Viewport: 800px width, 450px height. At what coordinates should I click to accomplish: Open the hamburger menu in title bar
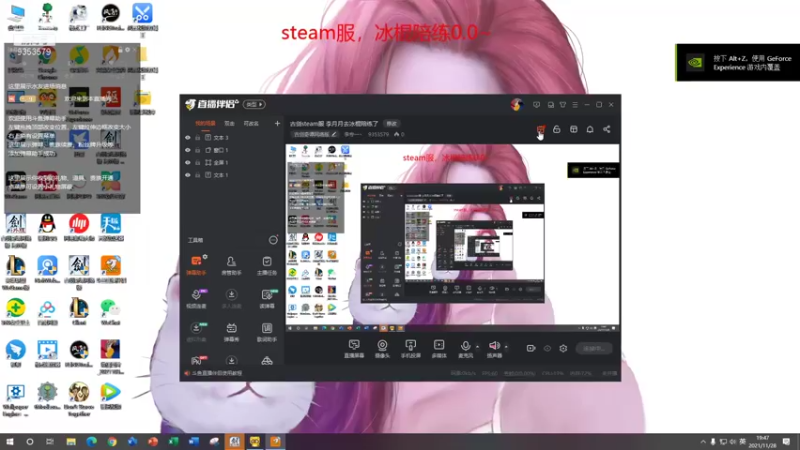tap(575, 105)
